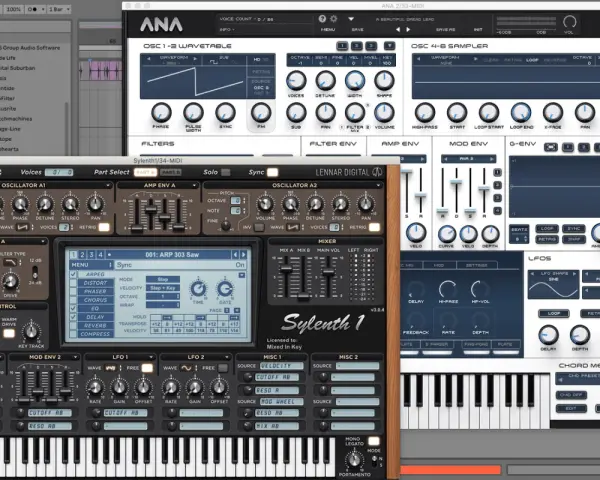Click Oscillator A1 wave shape icon
Viewport: 600px width, 480px height.
pyautogui.click(x=22, y=227)
